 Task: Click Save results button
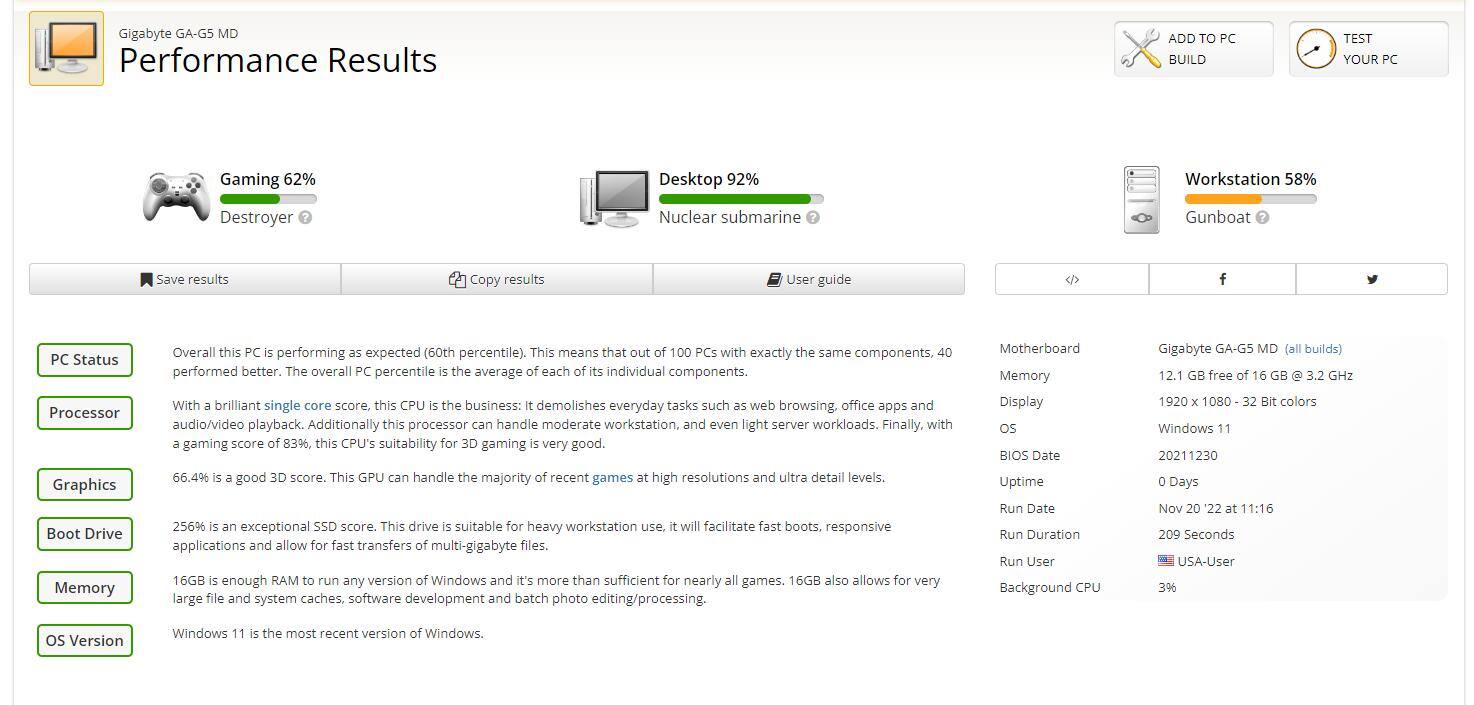pyautogui.click(x=185, y=280)
